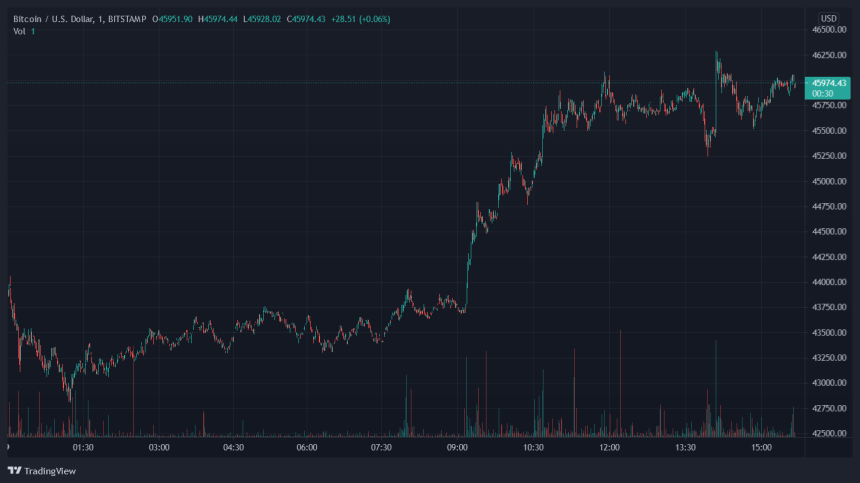Screen dimensions: 860x483
Task: Click the TradingView logo icon
Action: coord(14,471)
